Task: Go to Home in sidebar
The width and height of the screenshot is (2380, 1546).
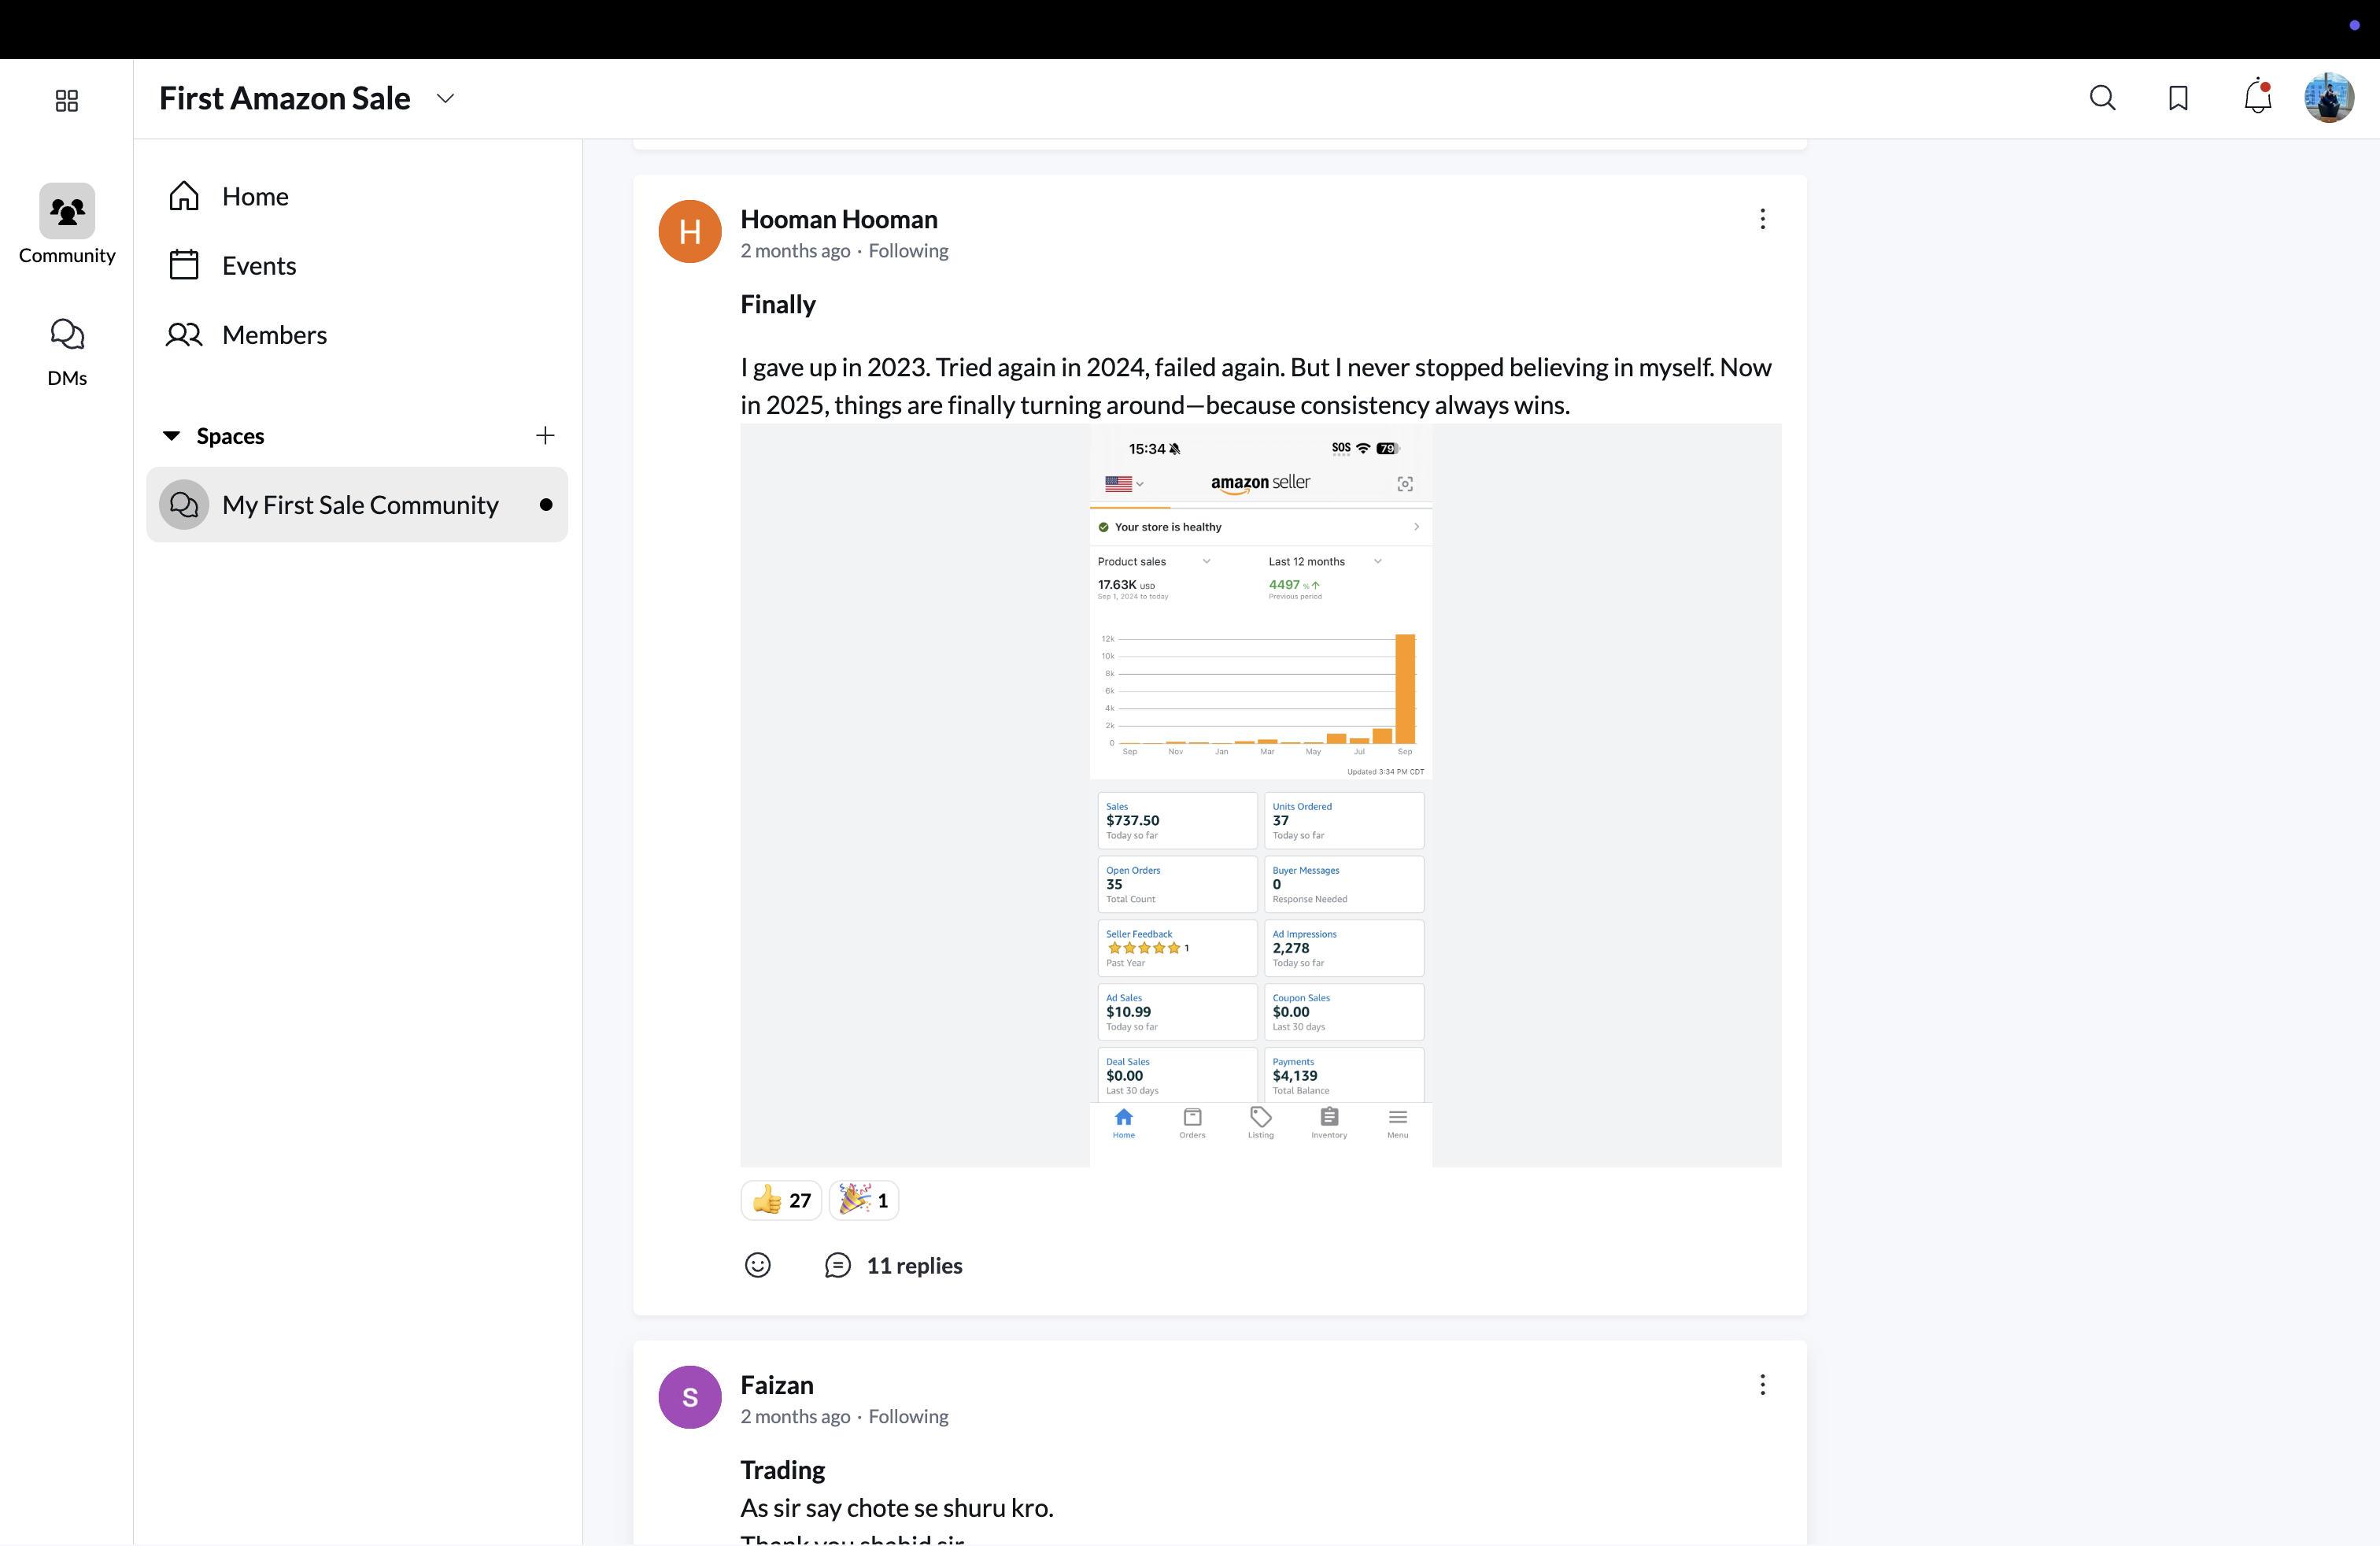Action: pos(254,196)
